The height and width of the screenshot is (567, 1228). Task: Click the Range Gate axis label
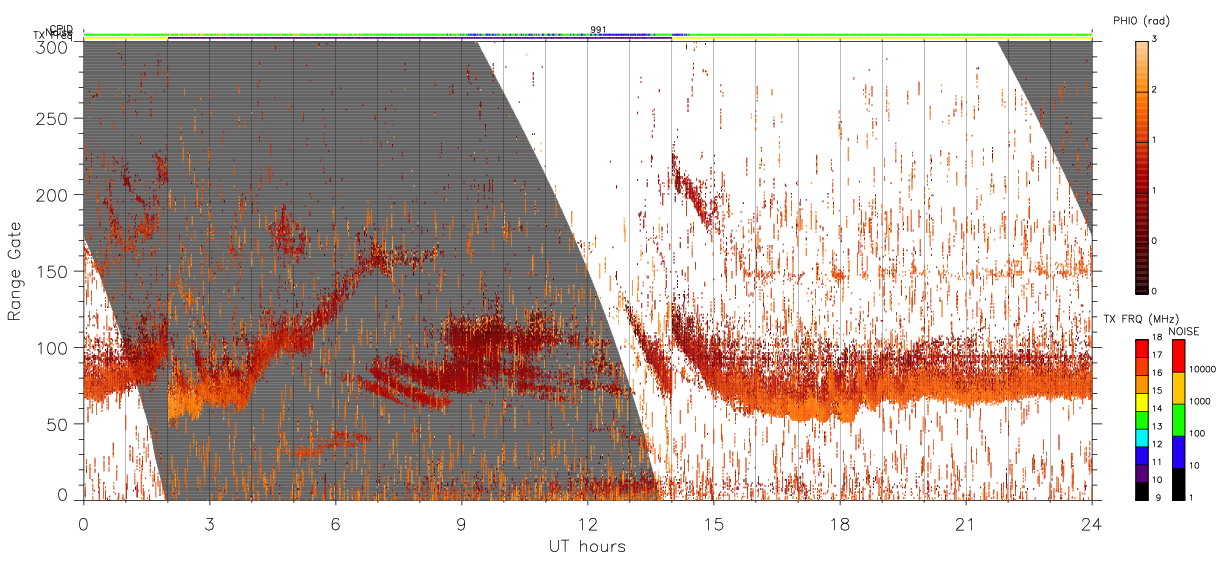(14, 273)
